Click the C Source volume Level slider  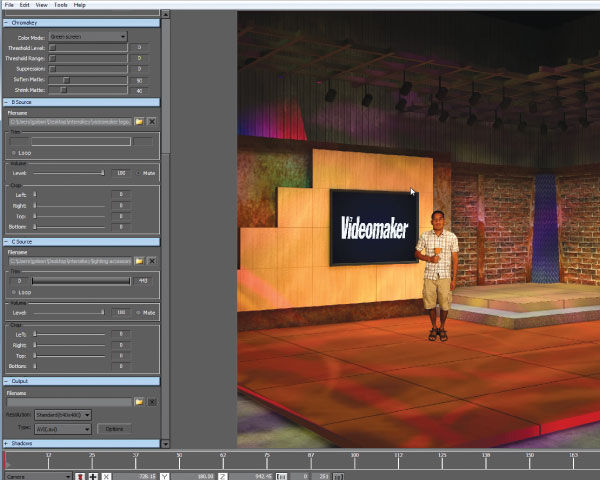pos(69,312)
